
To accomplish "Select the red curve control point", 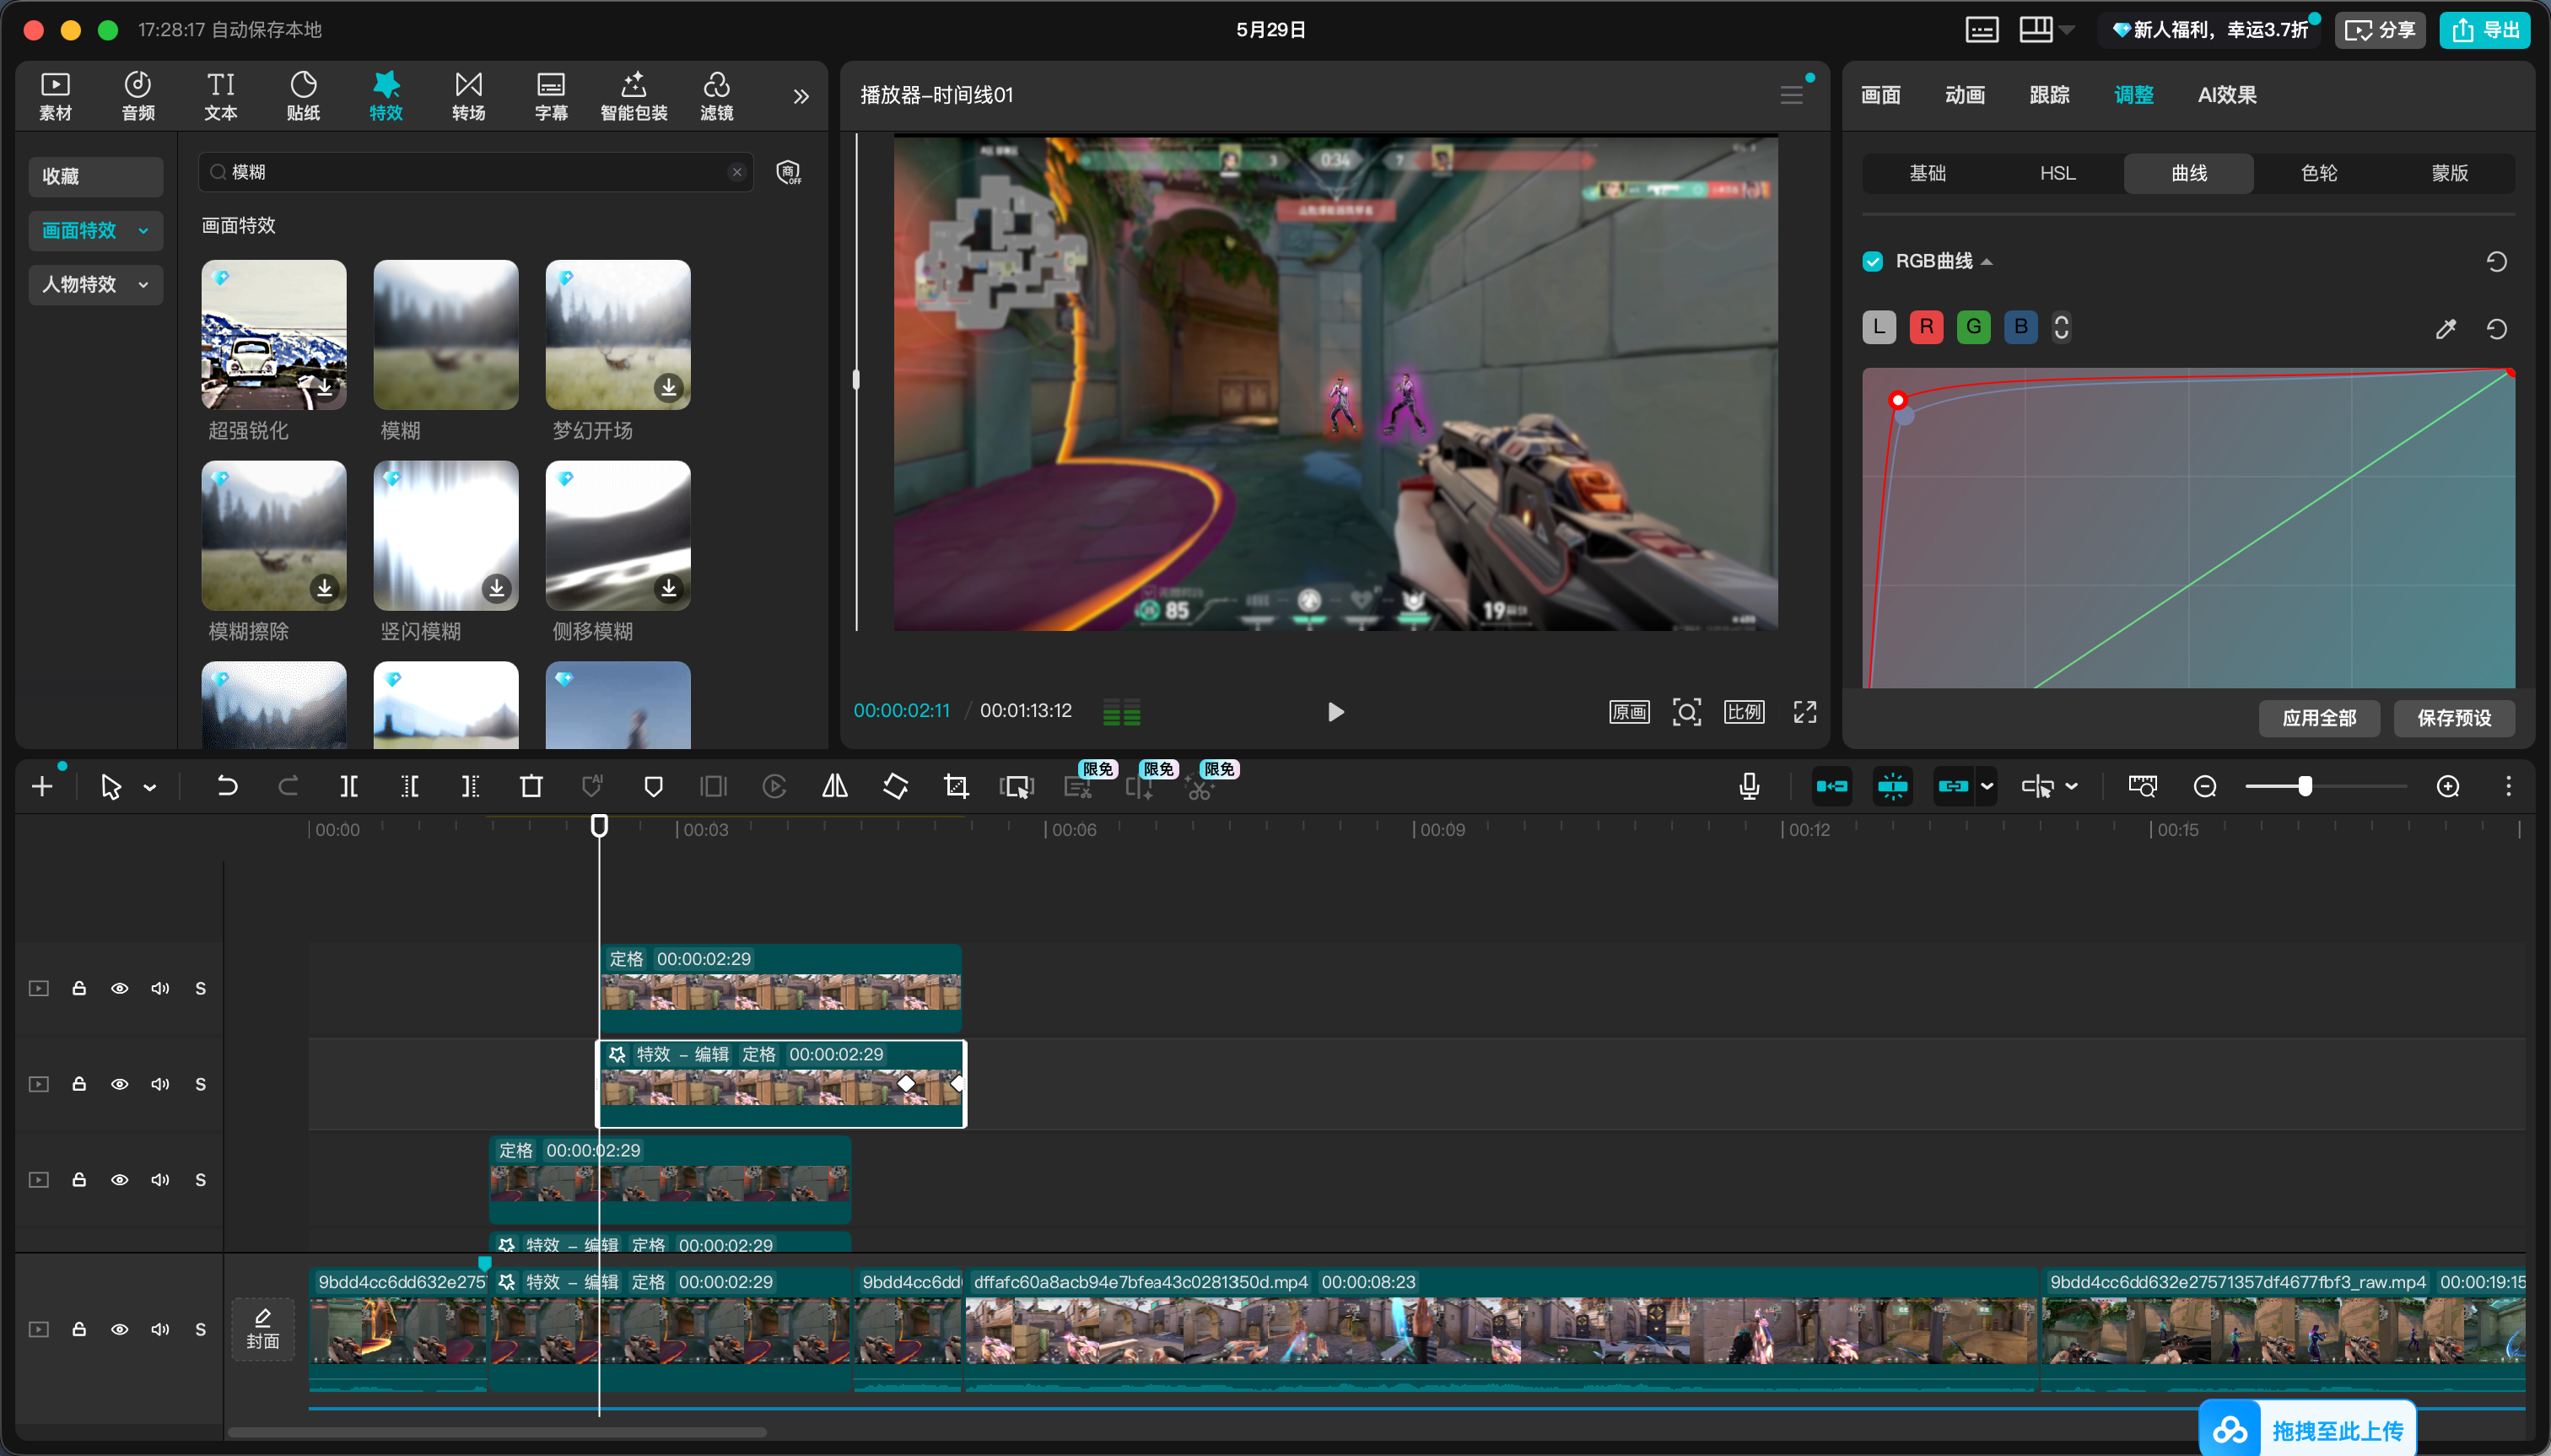I will click(1897, 400).
